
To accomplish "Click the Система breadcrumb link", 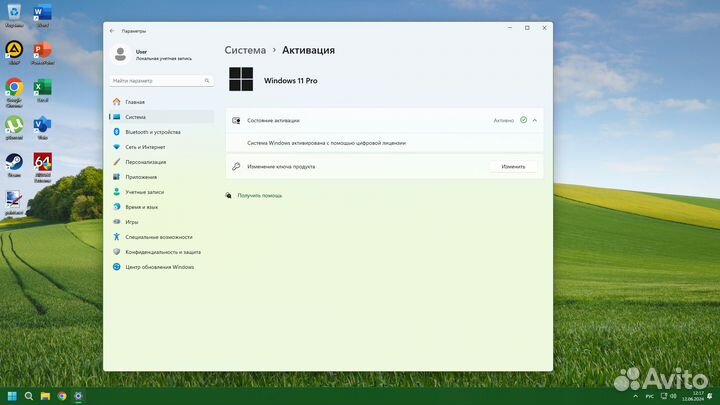I will (245, 50).
